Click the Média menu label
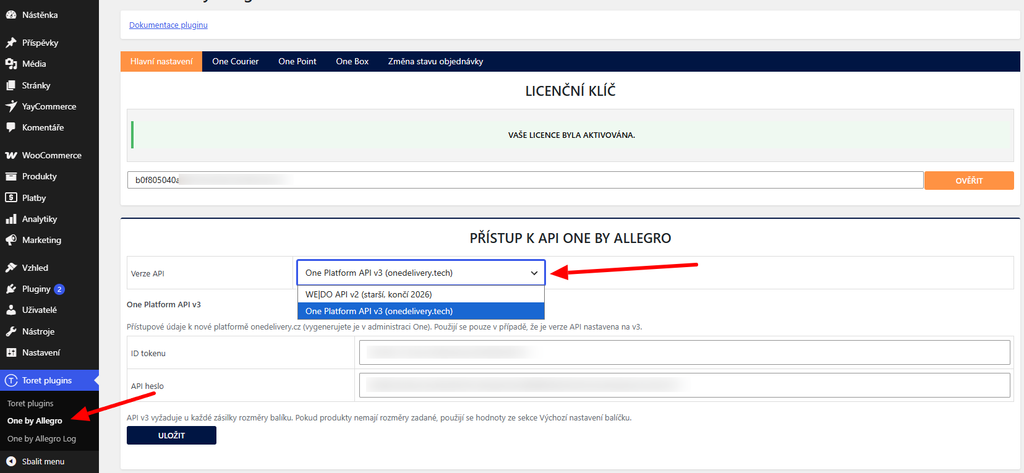The height and width of the screenshot is (473, 1024). coord(34,64)
